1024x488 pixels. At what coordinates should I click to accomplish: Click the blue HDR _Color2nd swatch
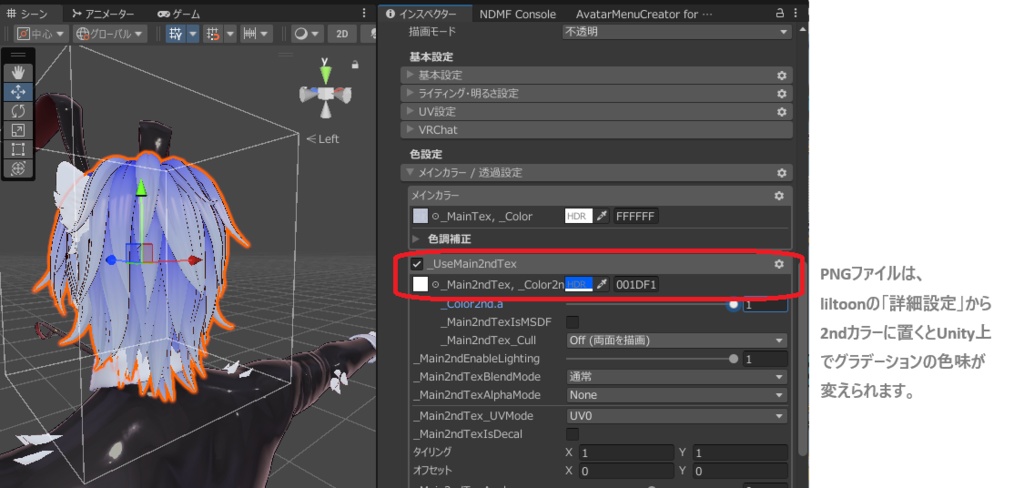point(579,284)
